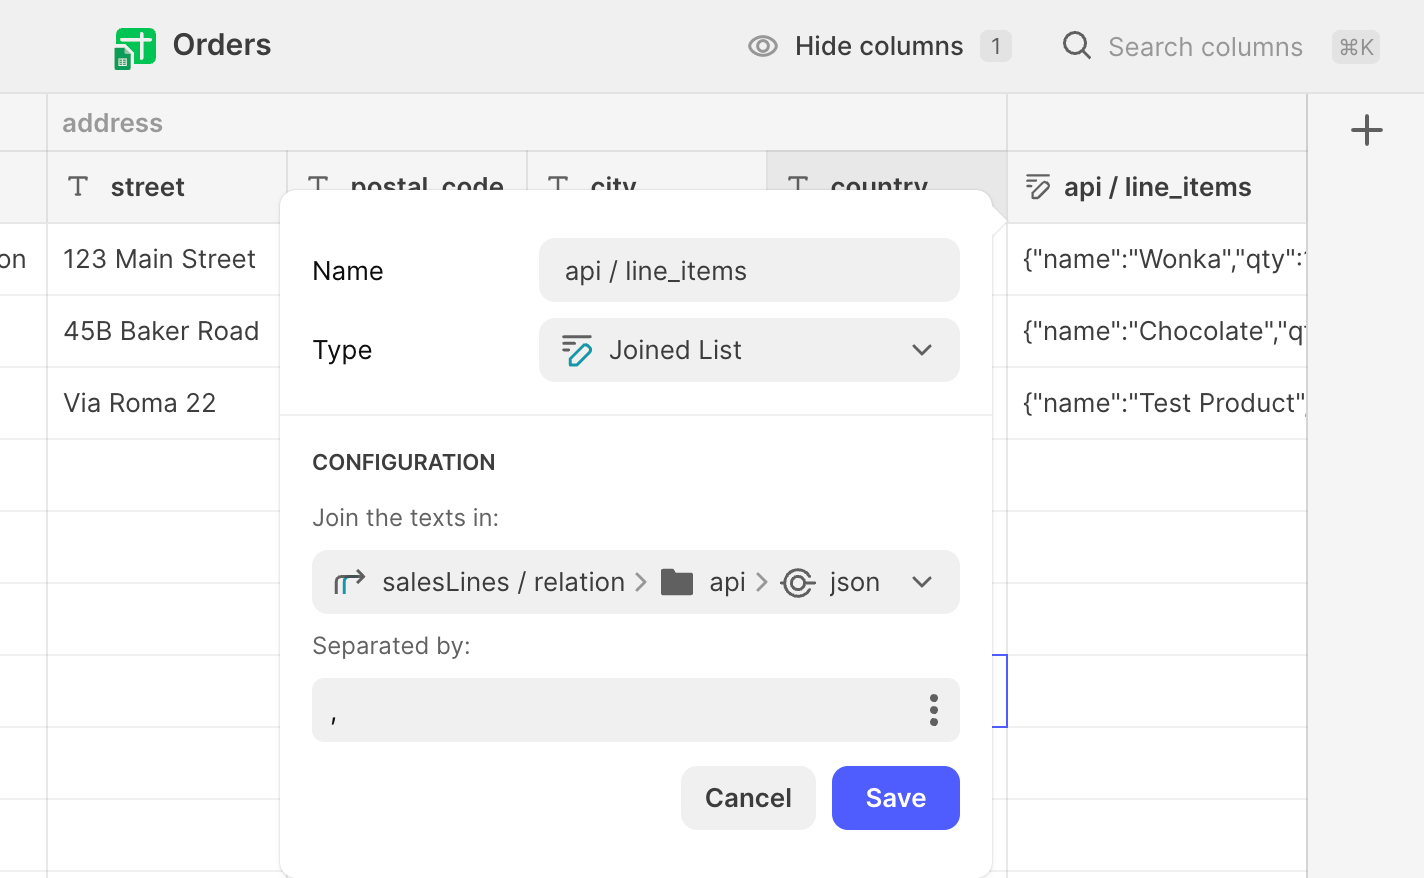This screenshot has height=878, width=1424.
Task: Click the search magnifier icon
Action: (1077, 45)
